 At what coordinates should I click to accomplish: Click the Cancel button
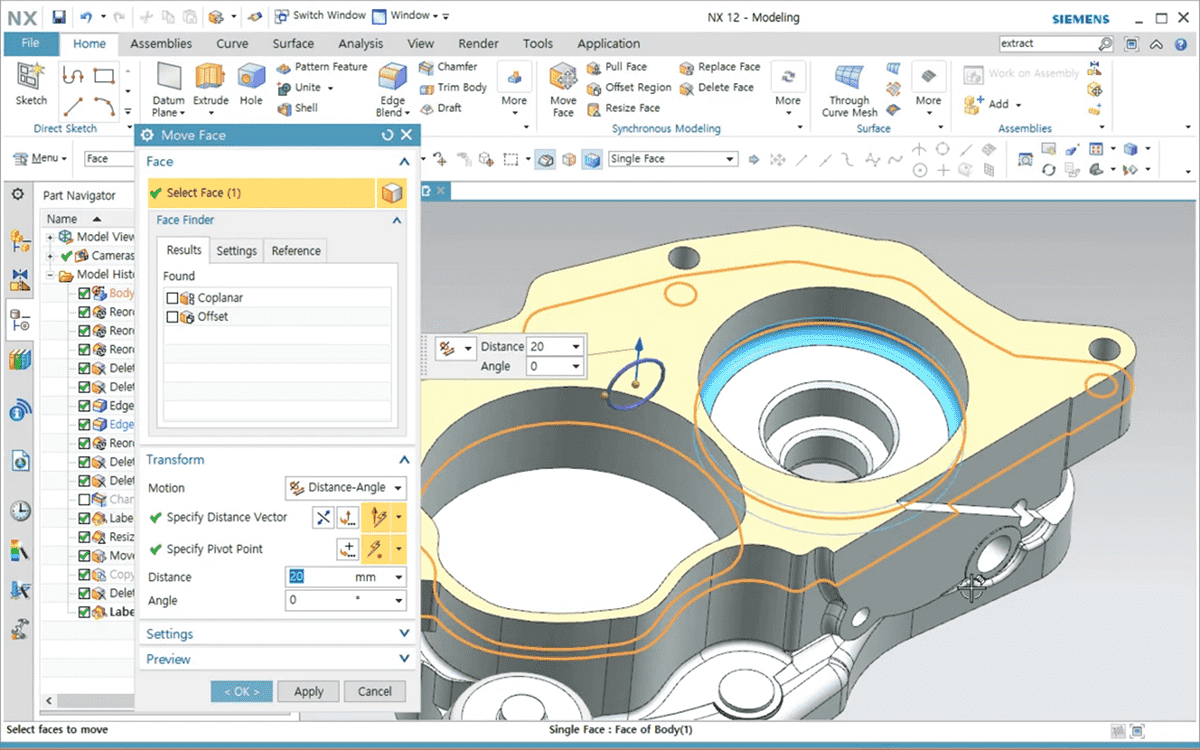click(x=375, y=691)
